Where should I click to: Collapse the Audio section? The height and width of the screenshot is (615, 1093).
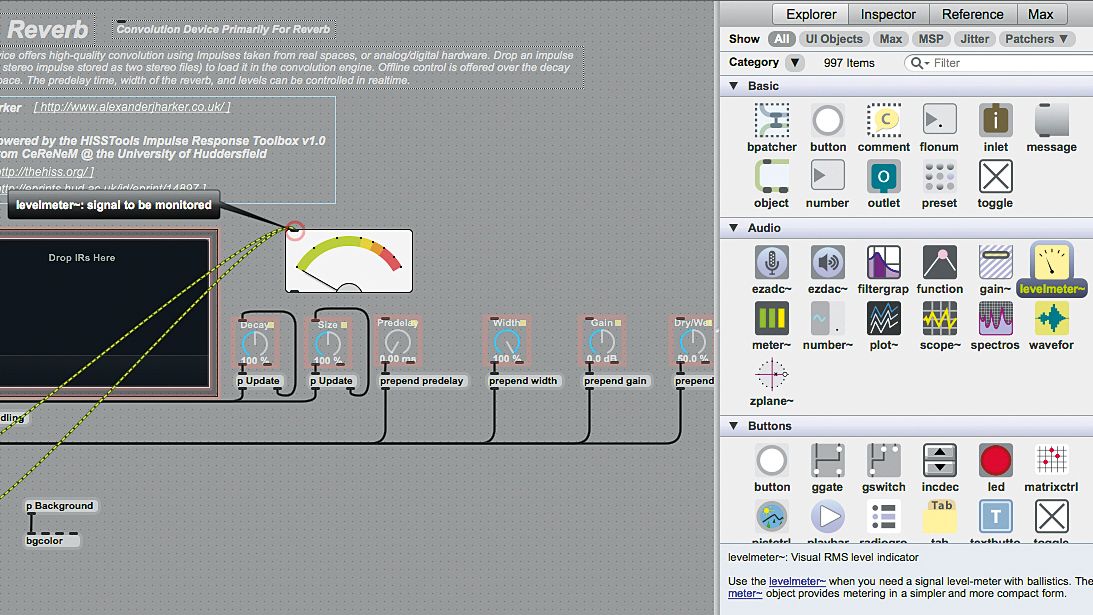point(733,228)
